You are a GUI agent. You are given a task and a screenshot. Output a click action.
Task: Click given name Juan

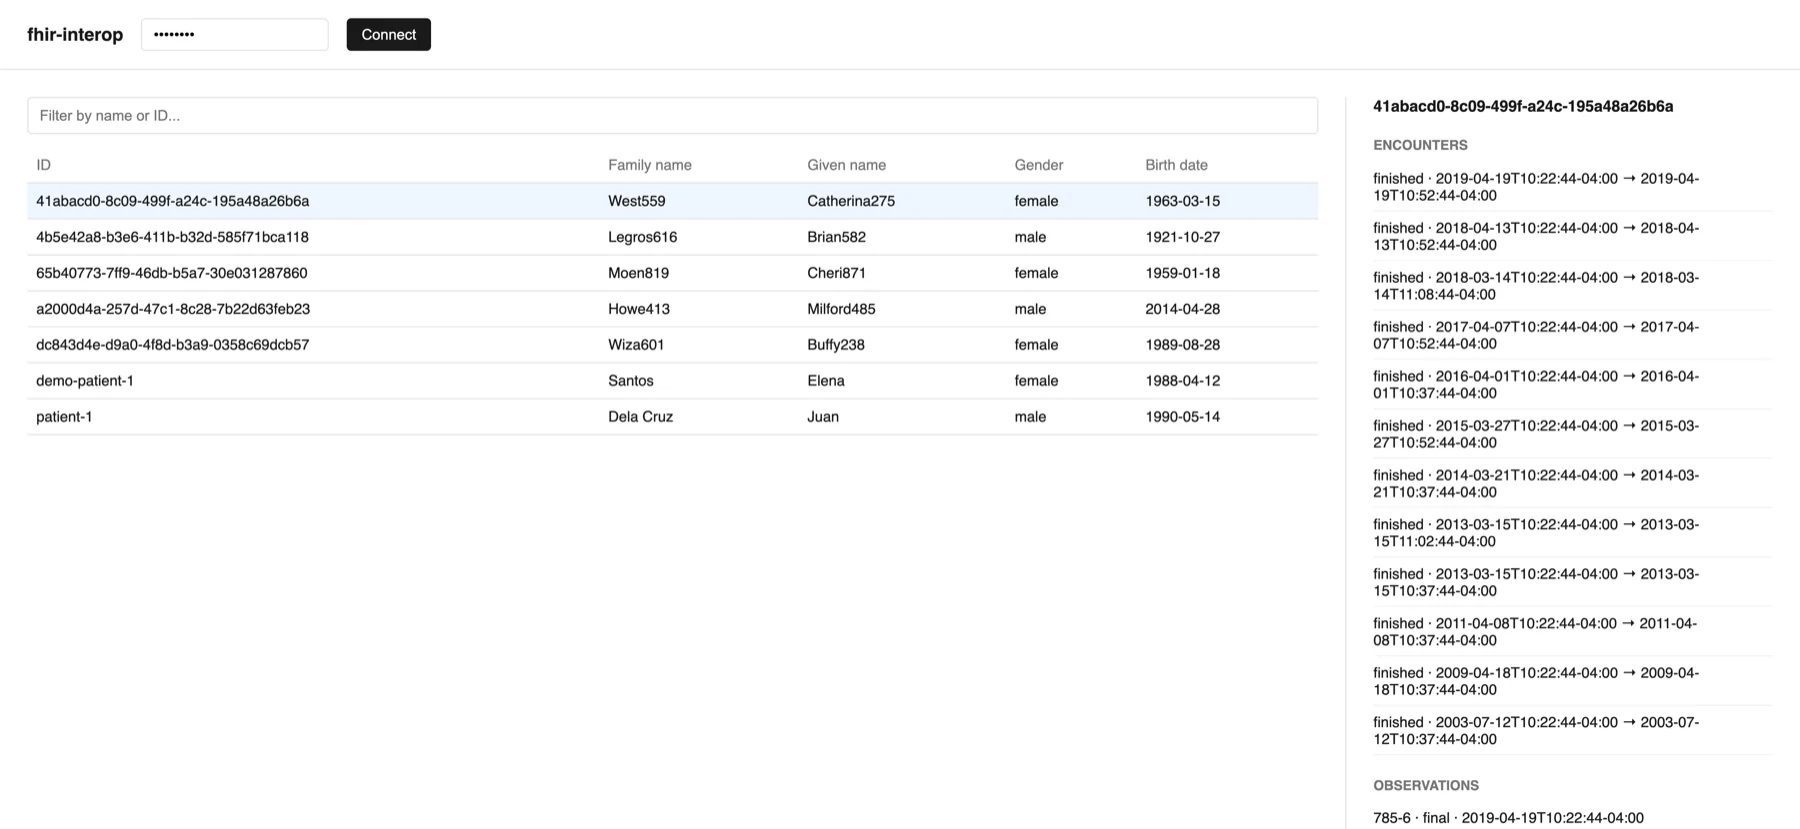point(823,417)
